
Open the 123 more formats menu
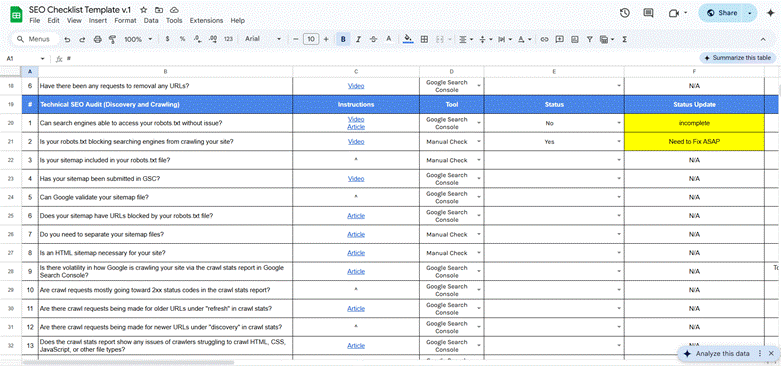click(229, 39)
